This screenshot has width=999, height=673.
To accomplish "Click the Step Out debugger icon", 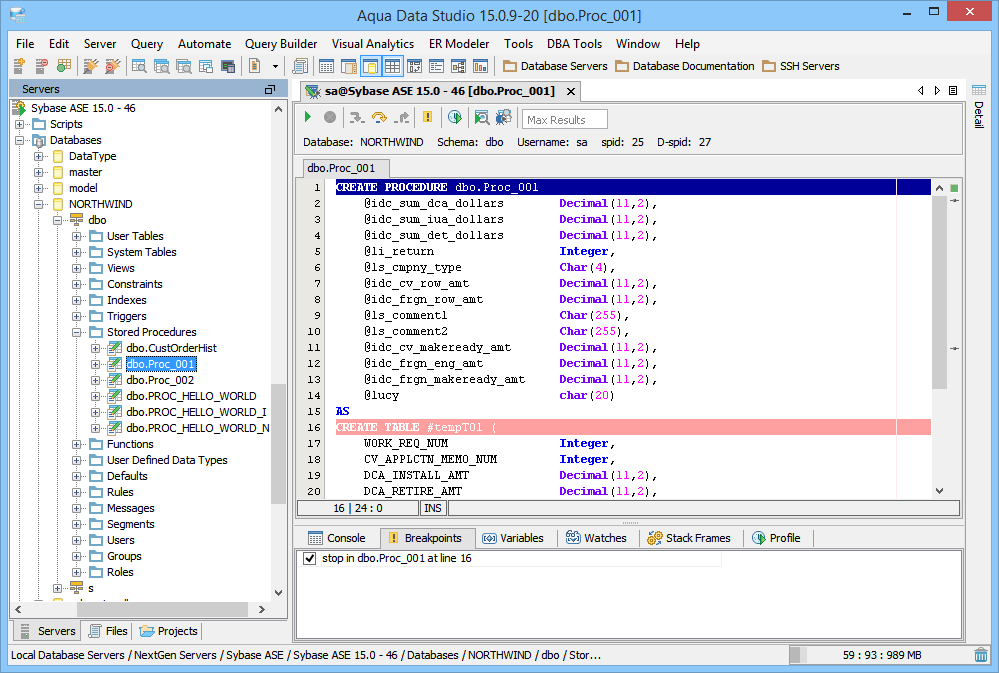I will coord(400,118).
